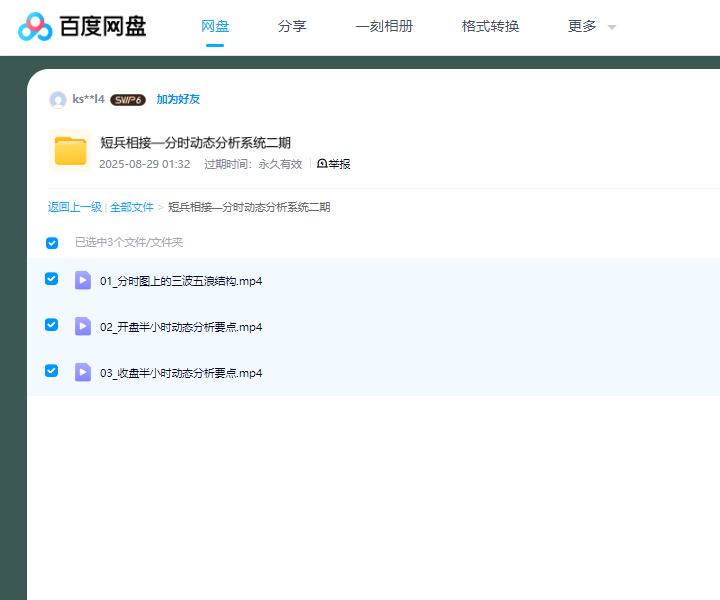This screenshot has height=600, width=720.
Task: Switch to the 网盘 tab
Action: coord(215,27)
